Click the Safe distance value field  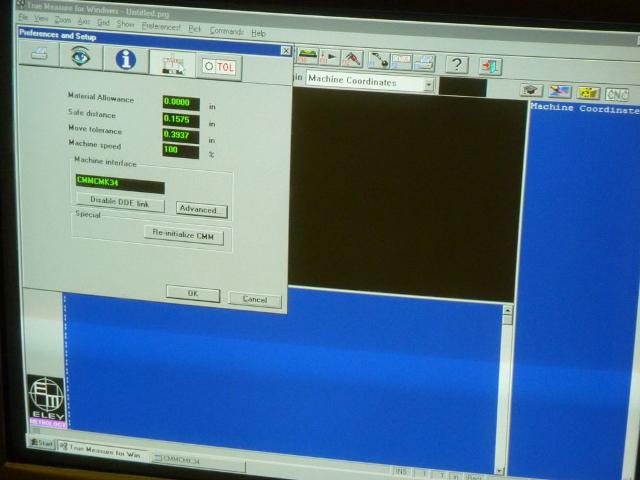coord(181,120)
